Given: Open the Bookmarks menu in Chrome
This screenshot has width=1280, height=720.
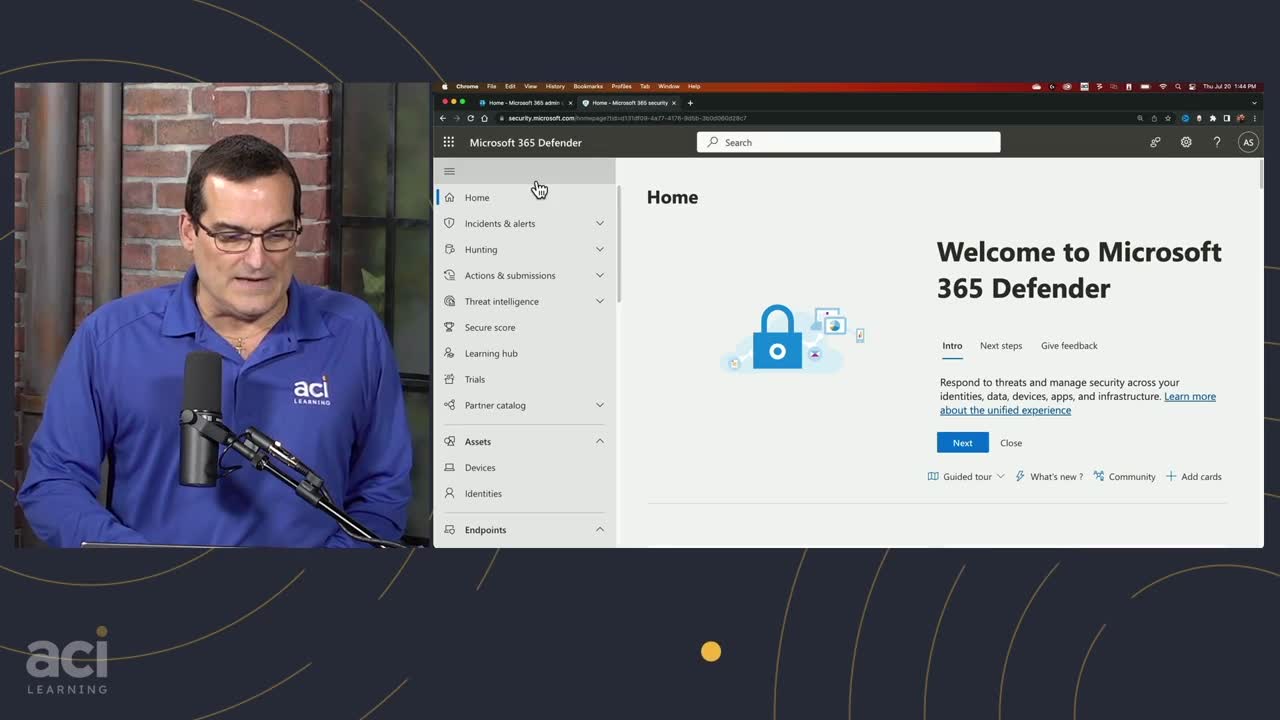Looking at the screenshot, I should click(588, 86).
